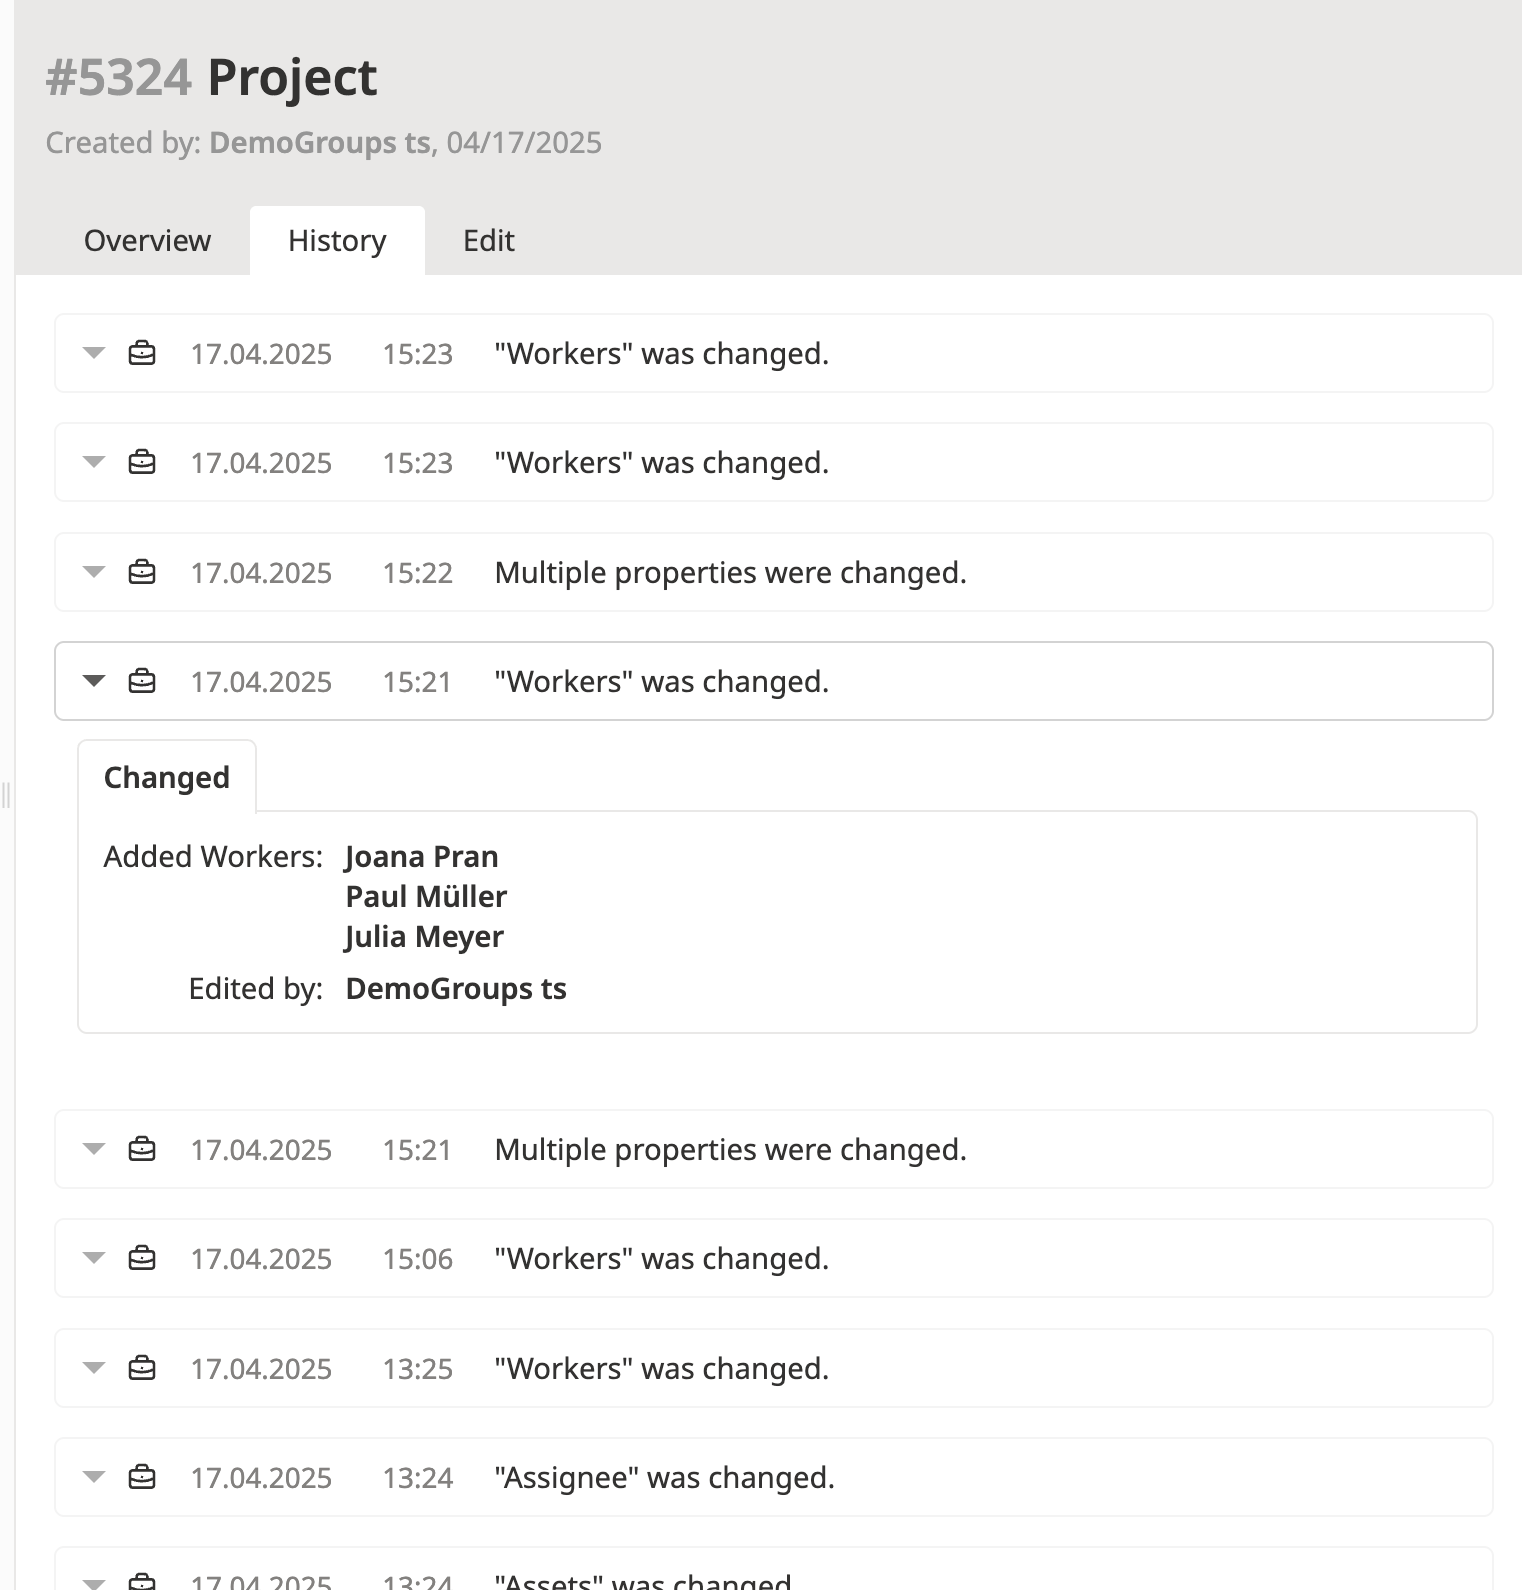Open the Edit tab
Image resolution: width=1522 pixels, height=1590 pixels.
[488, 241]
